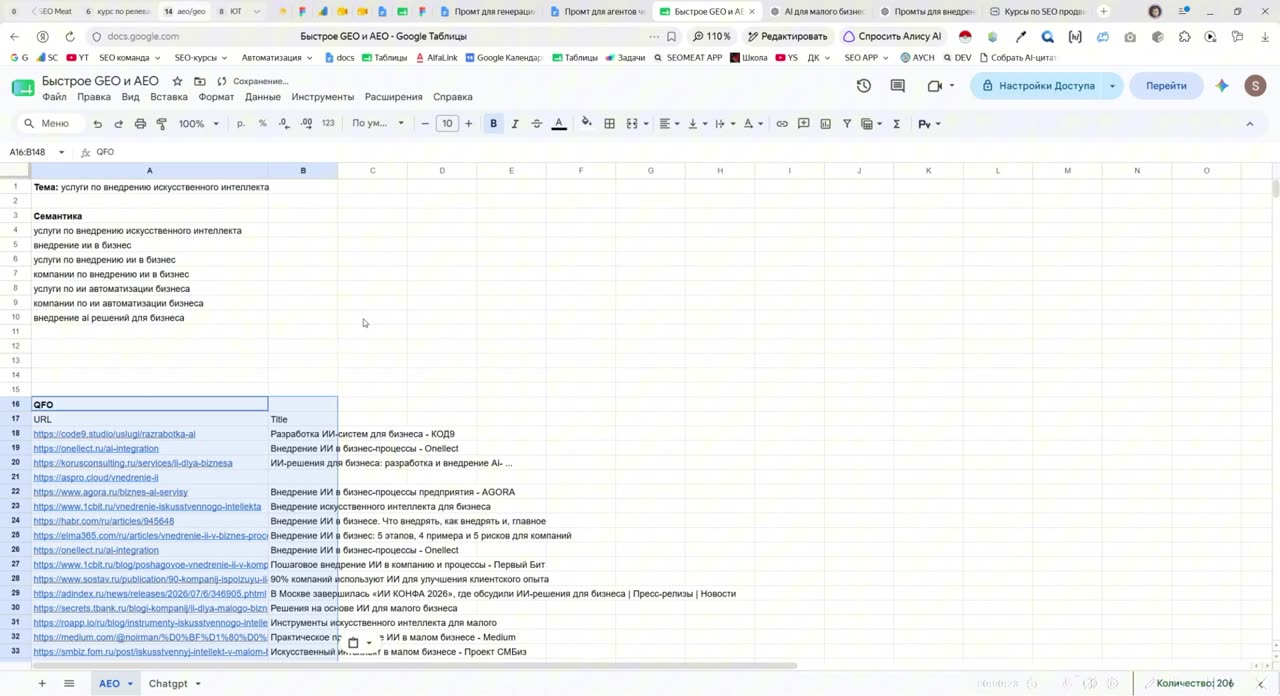The width and height of the screenshot is (1280, 696).
Task: Add a new sheet with the plus
Action: coord(42,684)
